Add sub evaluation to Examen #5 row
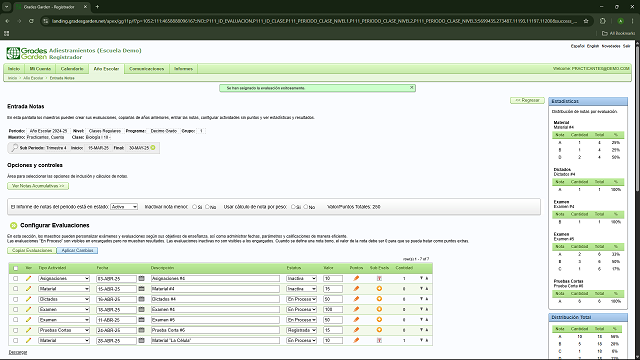Screen dimensions: 640x360 pyautogui.click(x=379, y=320)
